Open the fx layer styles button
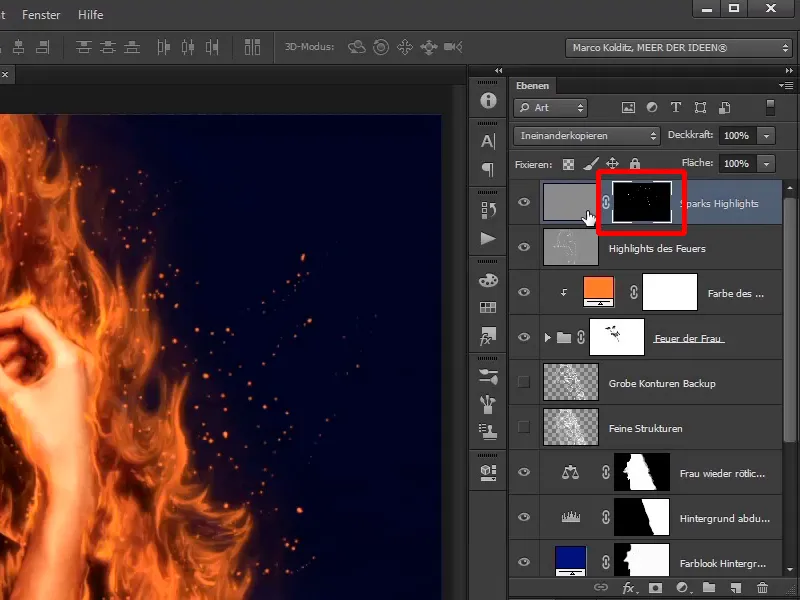800x600 pixels. [630, 588]
